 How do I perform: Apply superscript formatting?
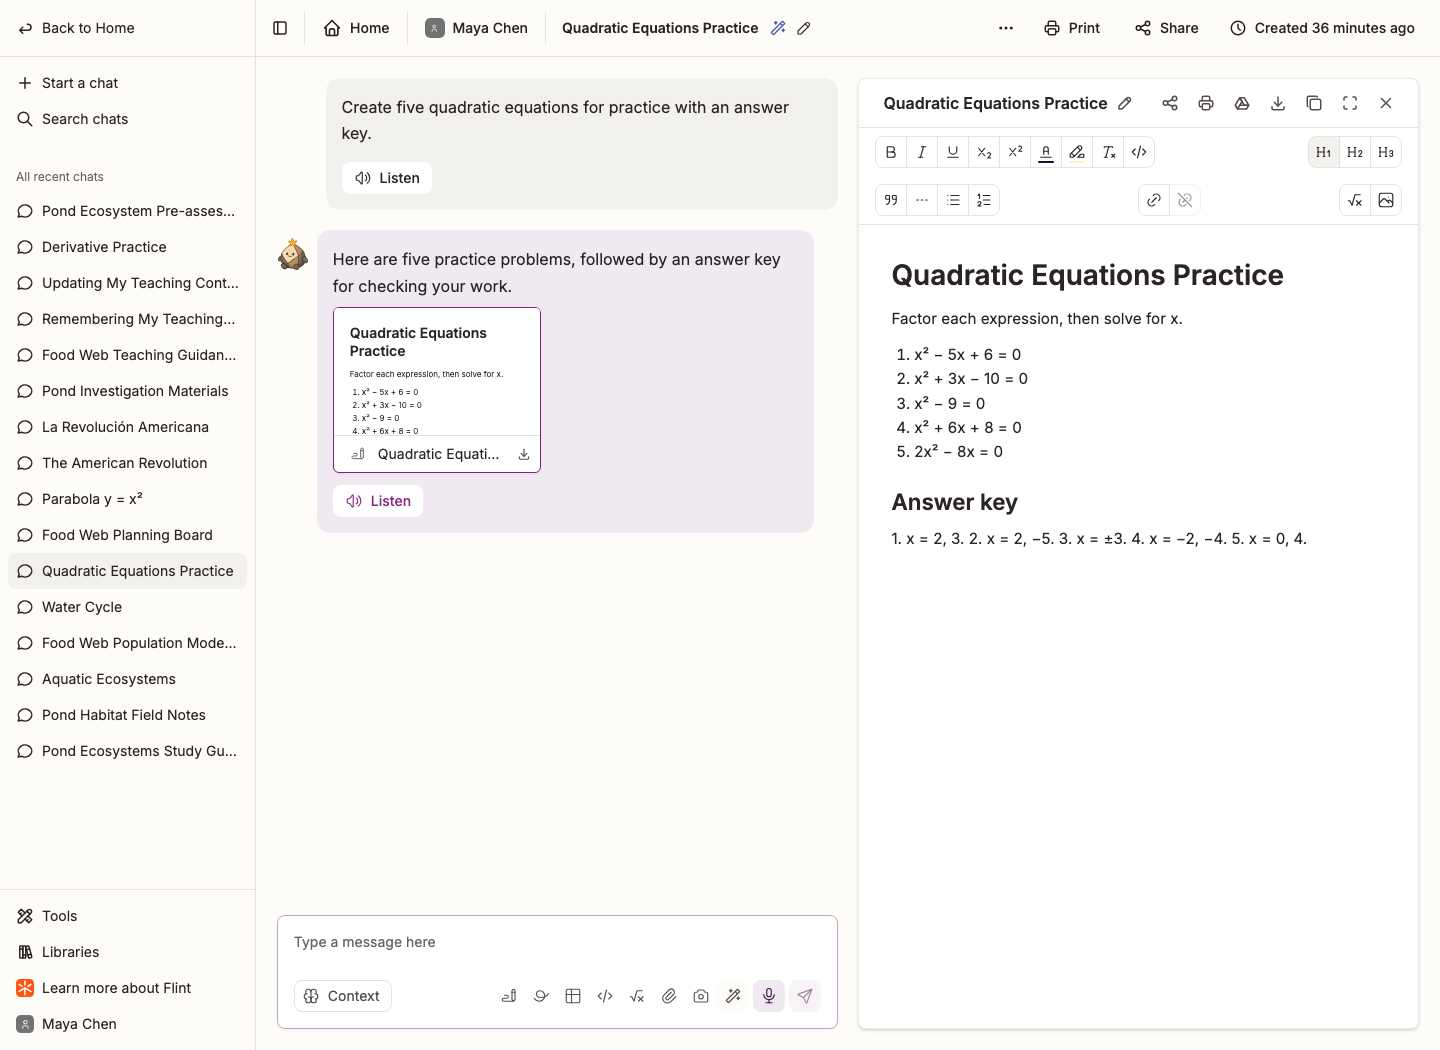click(1015, 152)
